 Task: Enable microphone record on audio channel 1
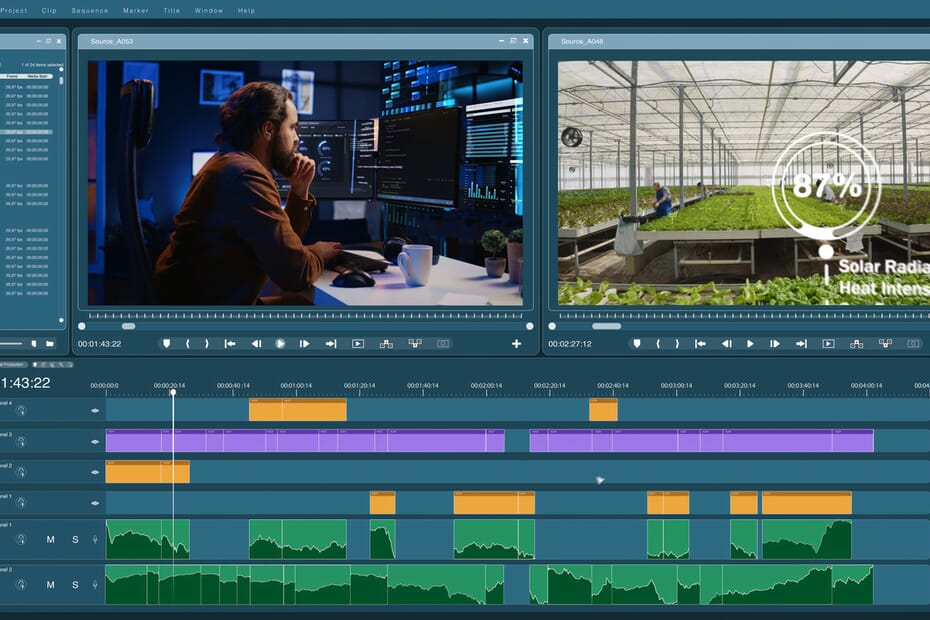point(96,540)
